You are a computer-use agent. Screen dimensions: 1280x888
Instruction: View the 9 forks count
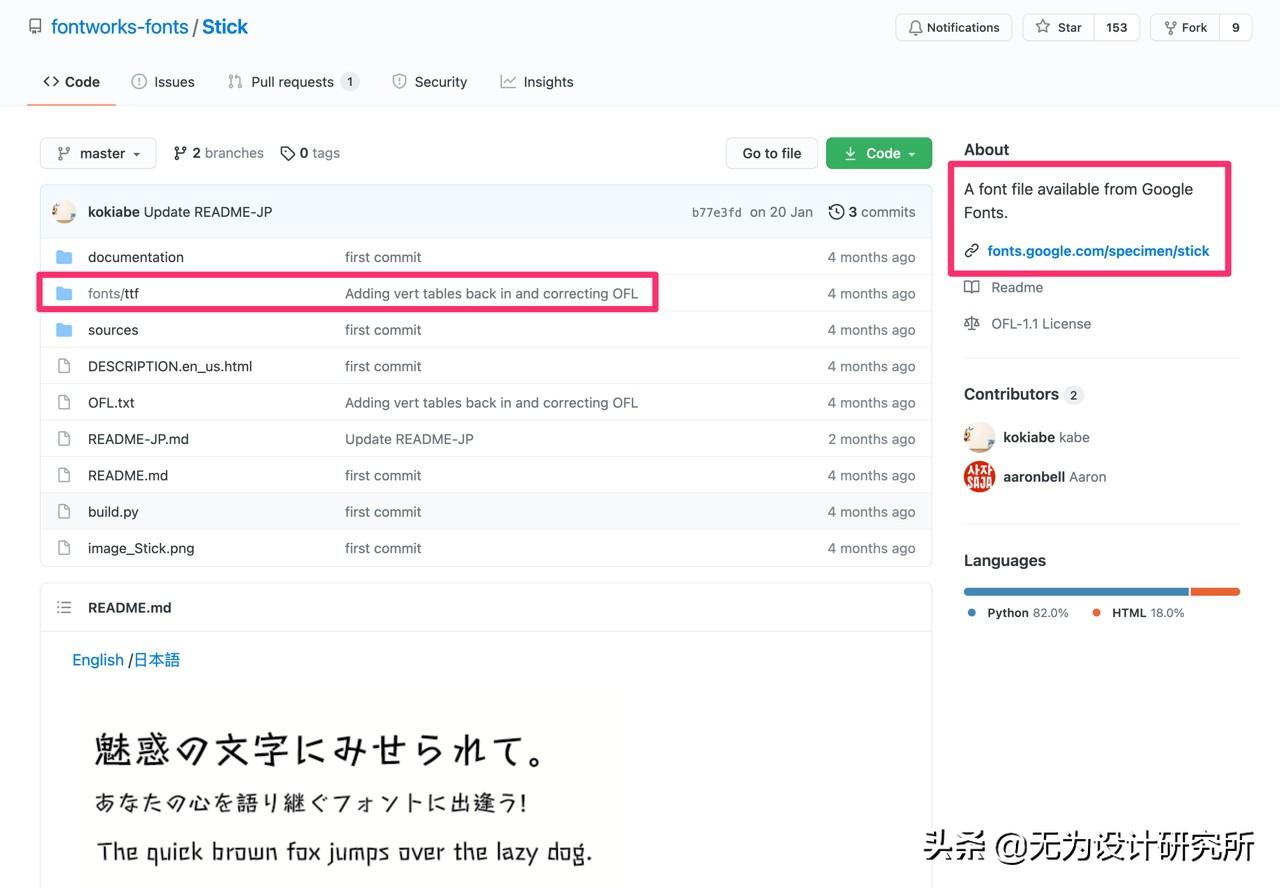(1236, 27)
